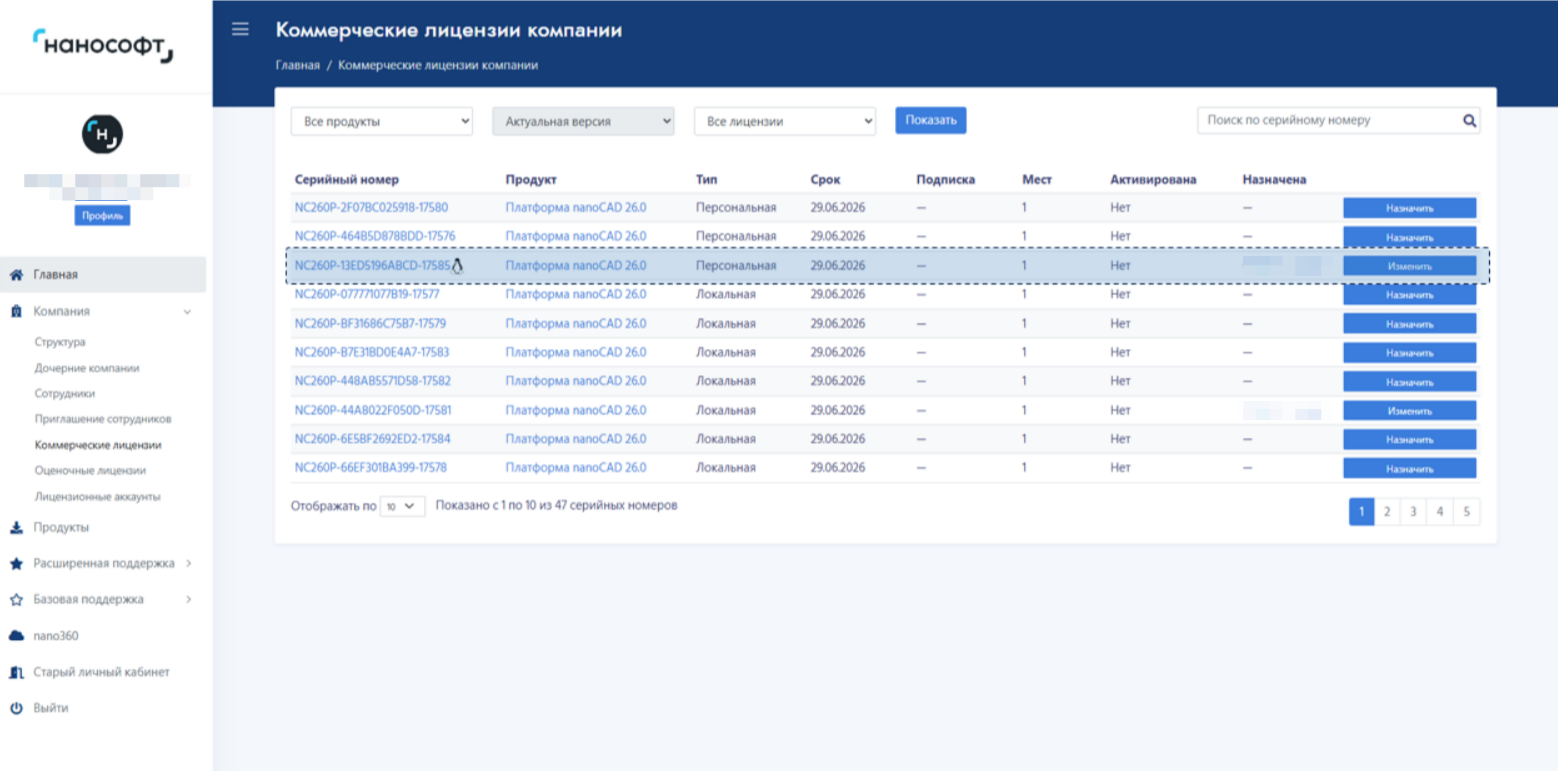This screenshot has width=1558, height=771.
Task: Click the hamburger menu icon
Action: pyautogui.click(x=240, y=29)
